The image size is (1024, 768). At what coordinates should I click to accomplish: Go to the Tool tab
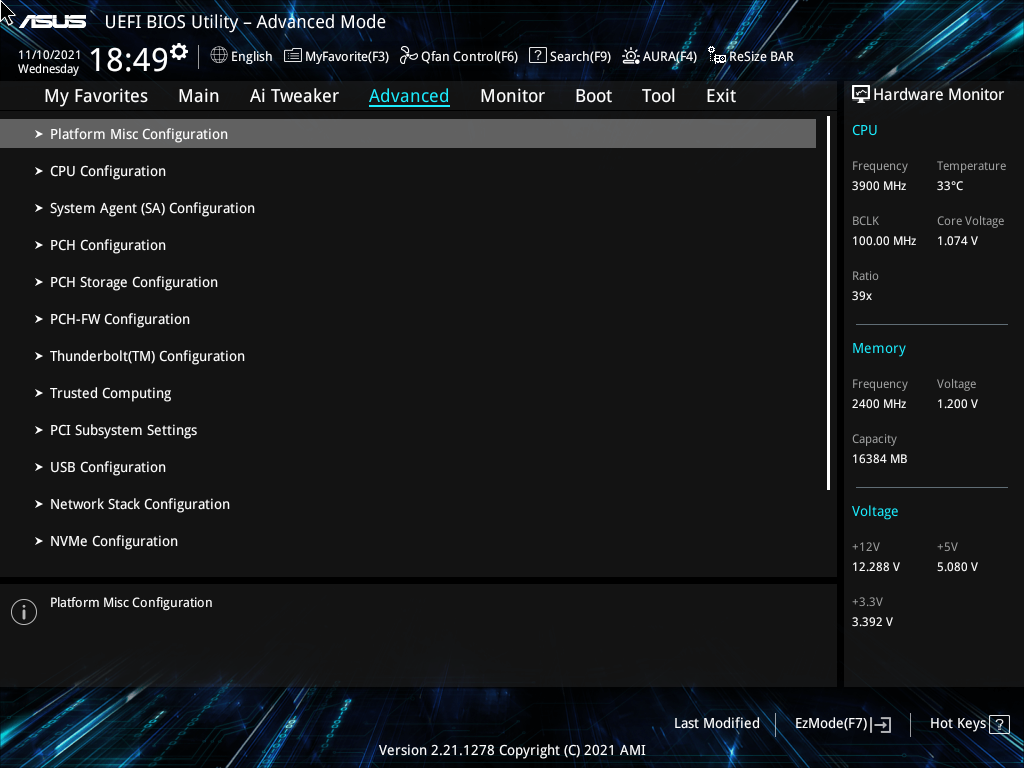coord(658,96)
